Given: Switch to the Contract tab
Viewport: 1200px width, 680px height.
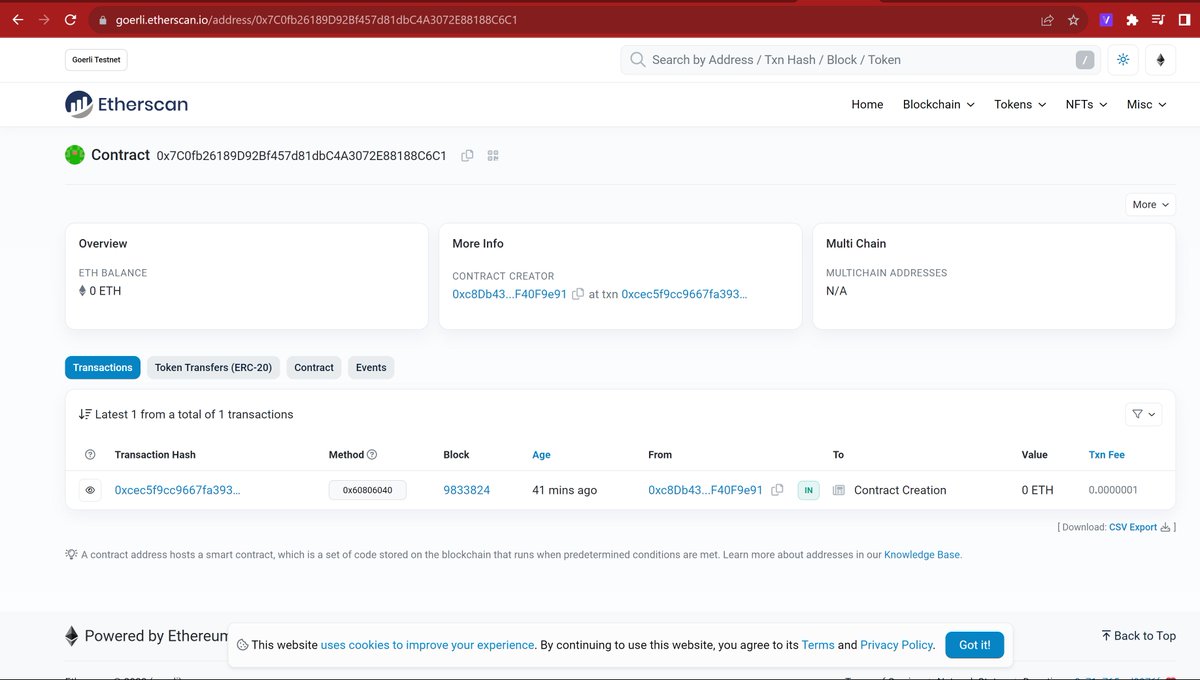Looking at the screenshot, I should pyautogui.click(x=314, y=368).
